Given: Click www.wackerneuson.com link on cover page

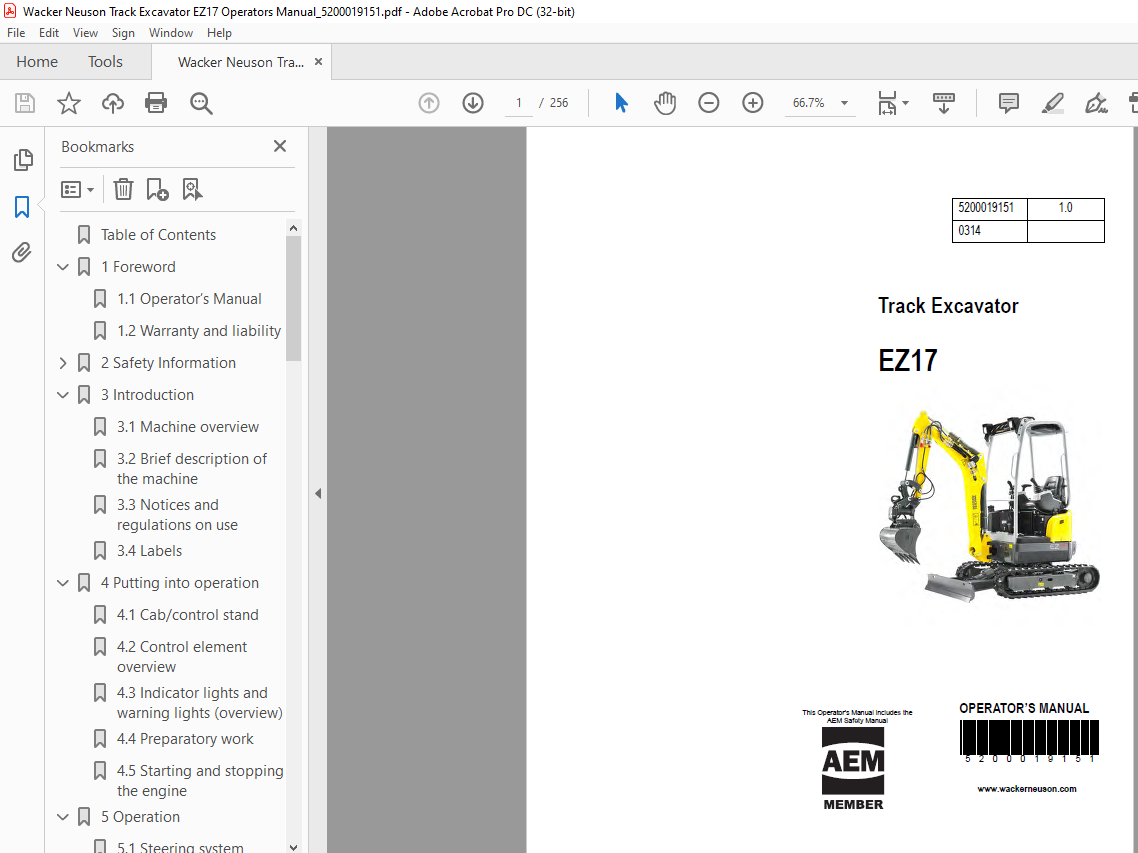Looking at the screenshot, I should coord(1026,789).
